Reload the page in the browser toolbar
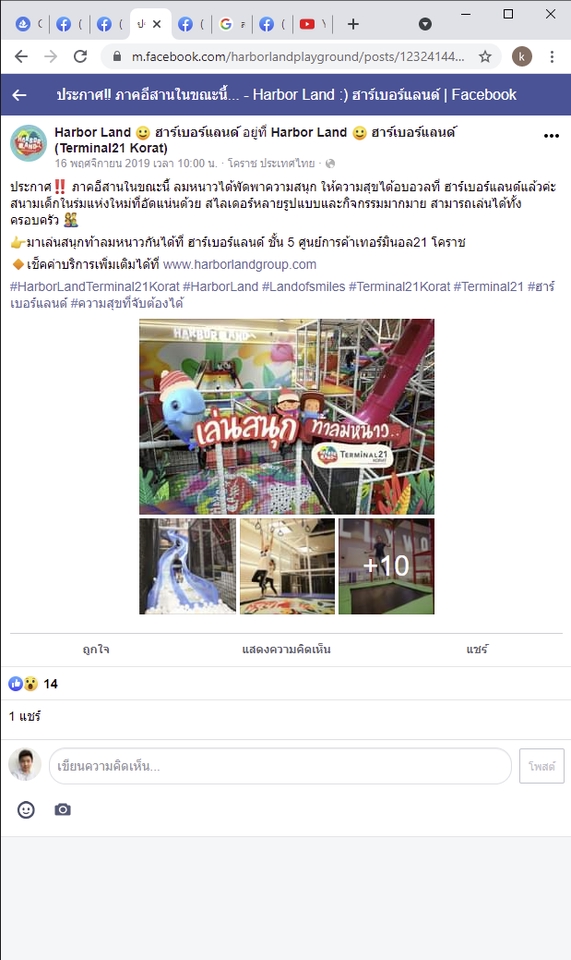This screenshot has height=960, width=571. pos(80,57)
